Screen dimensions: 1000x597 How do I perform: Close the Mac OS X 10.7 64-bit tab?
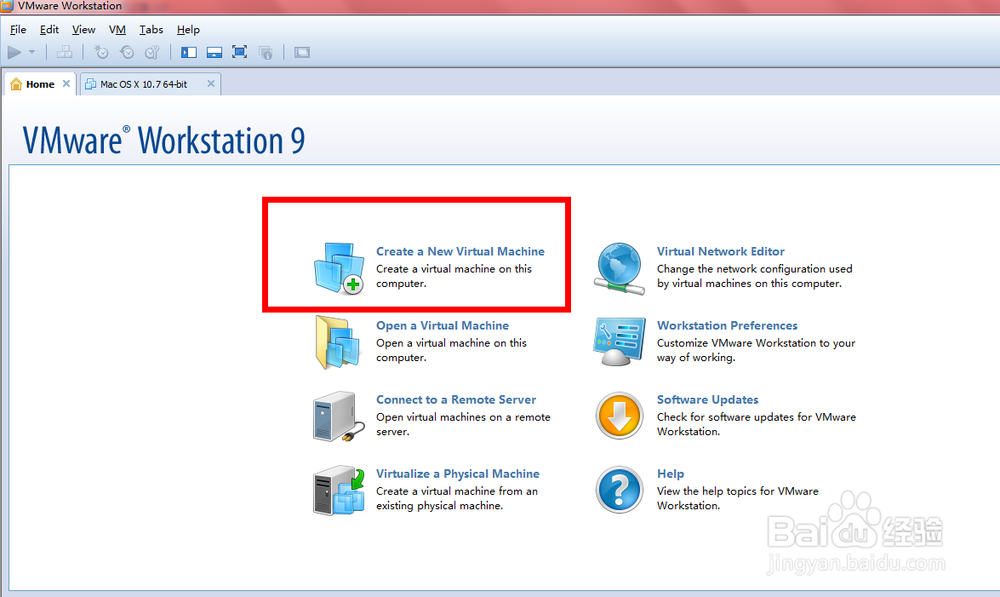[211, 84]
